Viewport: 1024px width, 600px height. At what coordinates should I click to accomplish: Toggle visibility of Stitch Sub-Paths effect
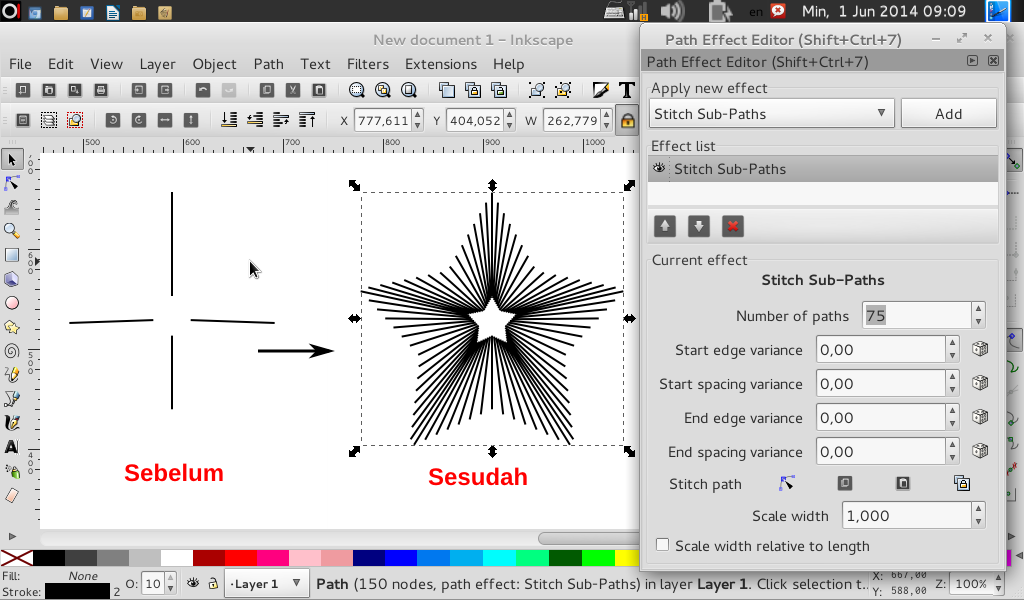click(x=657, y=168)
